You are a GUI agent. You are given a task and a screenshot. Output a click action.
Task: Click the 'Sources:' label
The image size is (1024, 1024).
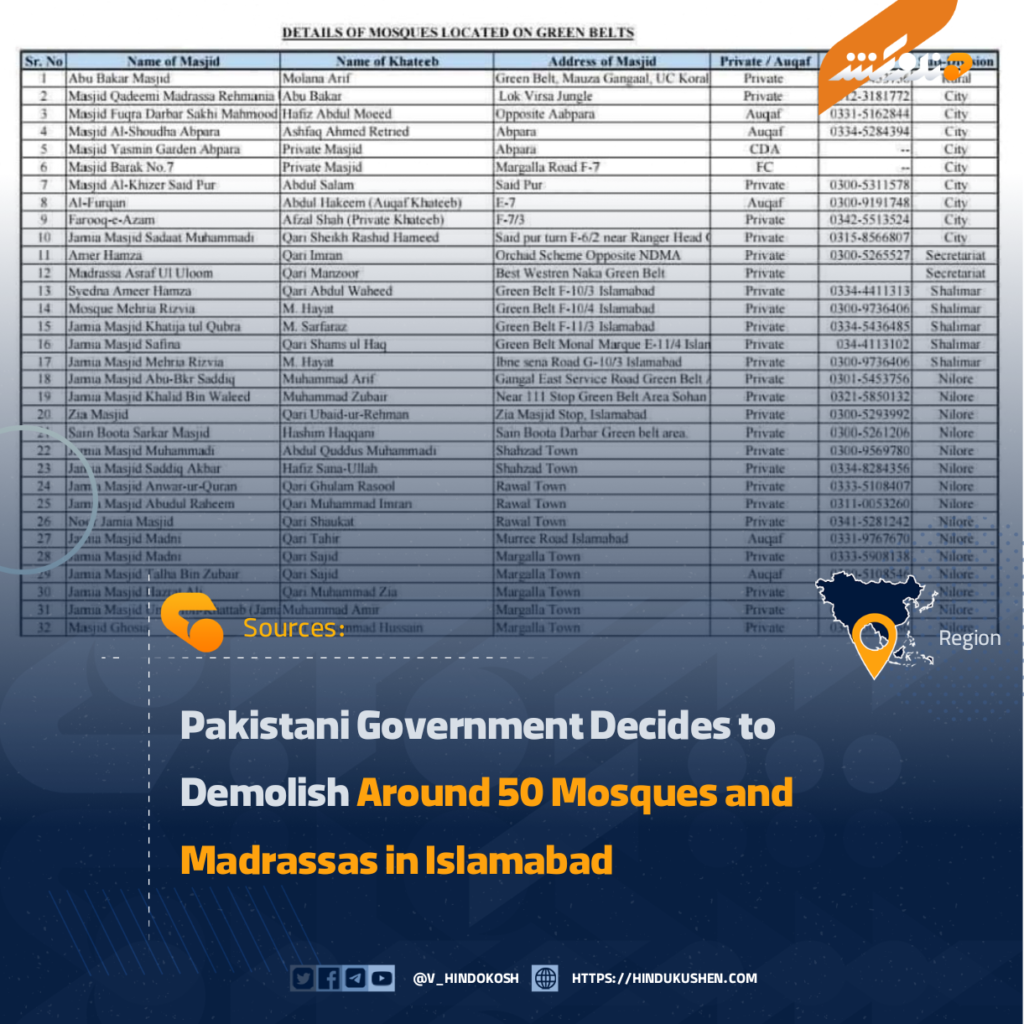pyautogui.click(x=294, y=628)
